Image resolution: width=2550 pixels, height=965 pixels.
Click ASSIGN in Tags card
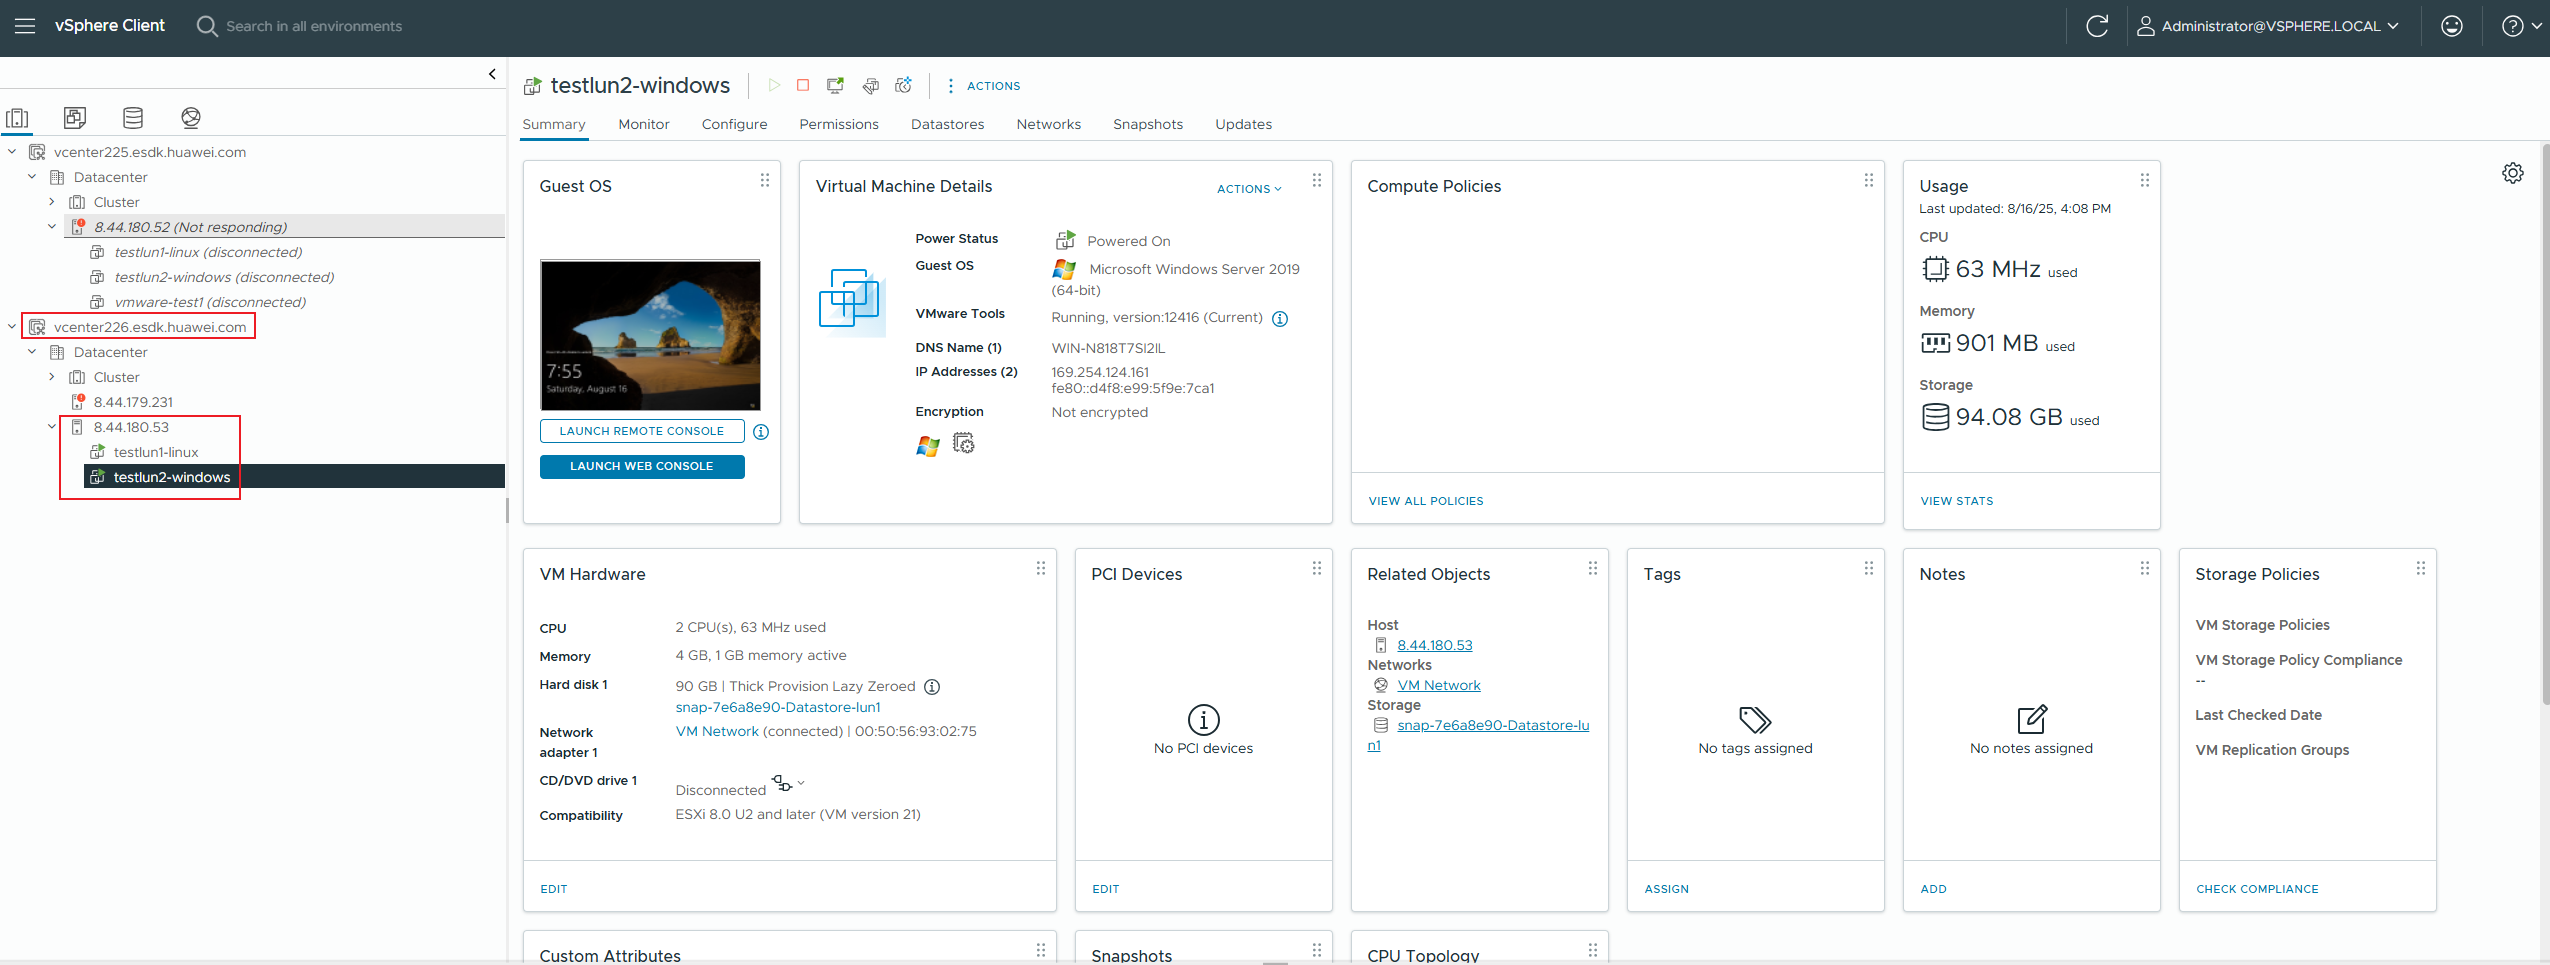point(1666,889)
